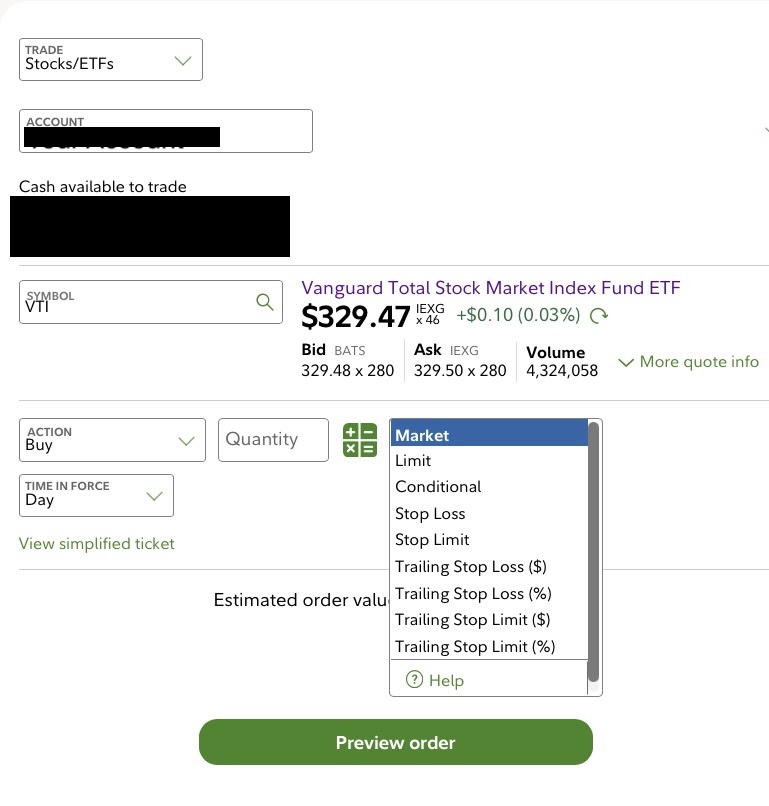
Task: Expand More quote info
Action: [688, 362]
